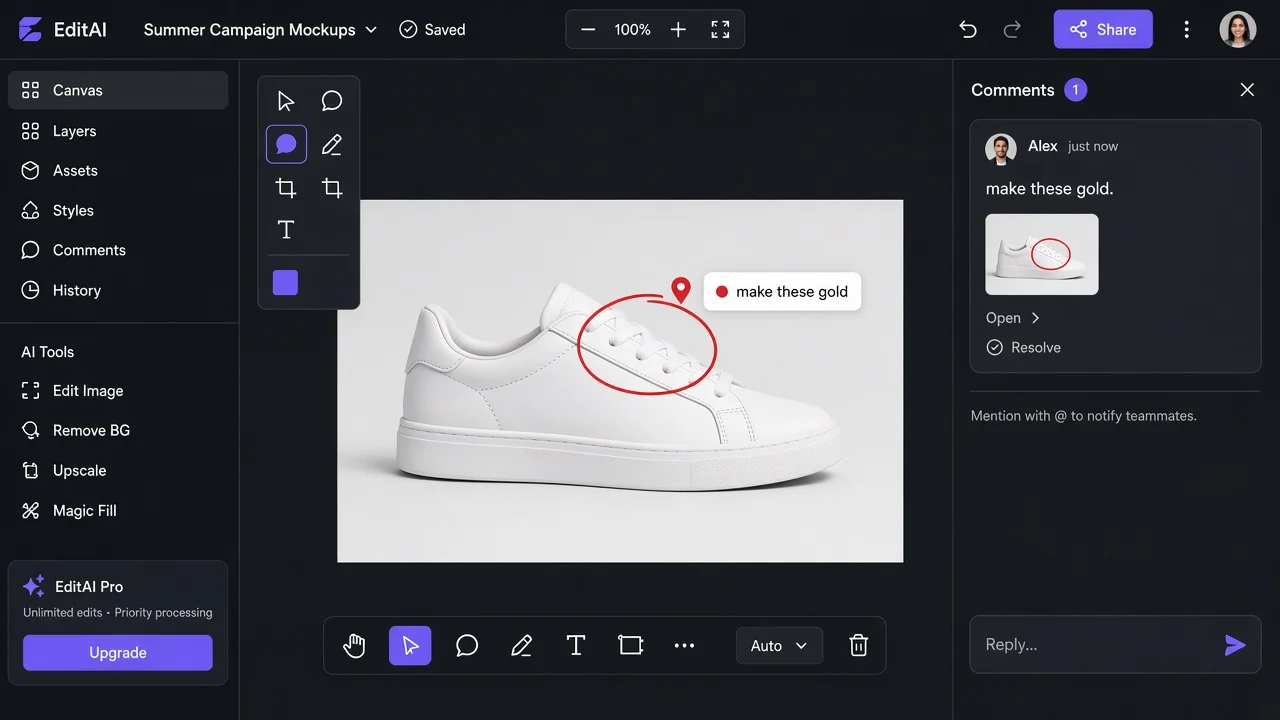Open the user profile avatar
Screen dimensions: 1280x720
coord(1238,30)
